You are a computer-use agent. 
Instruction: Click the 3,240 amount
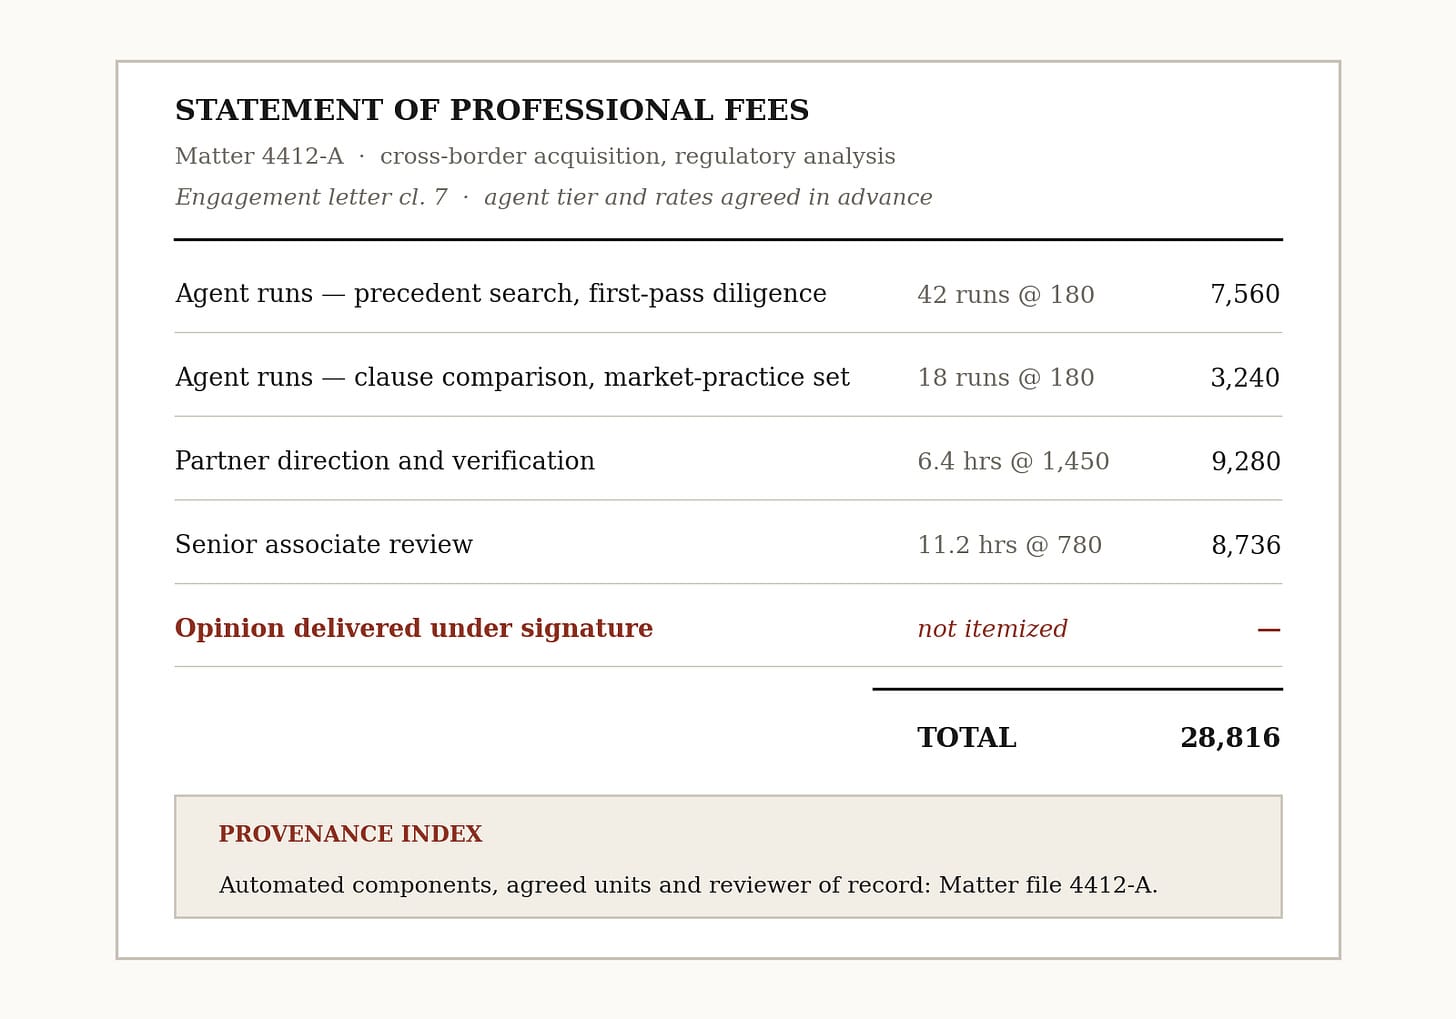[x=1245, y=378]
